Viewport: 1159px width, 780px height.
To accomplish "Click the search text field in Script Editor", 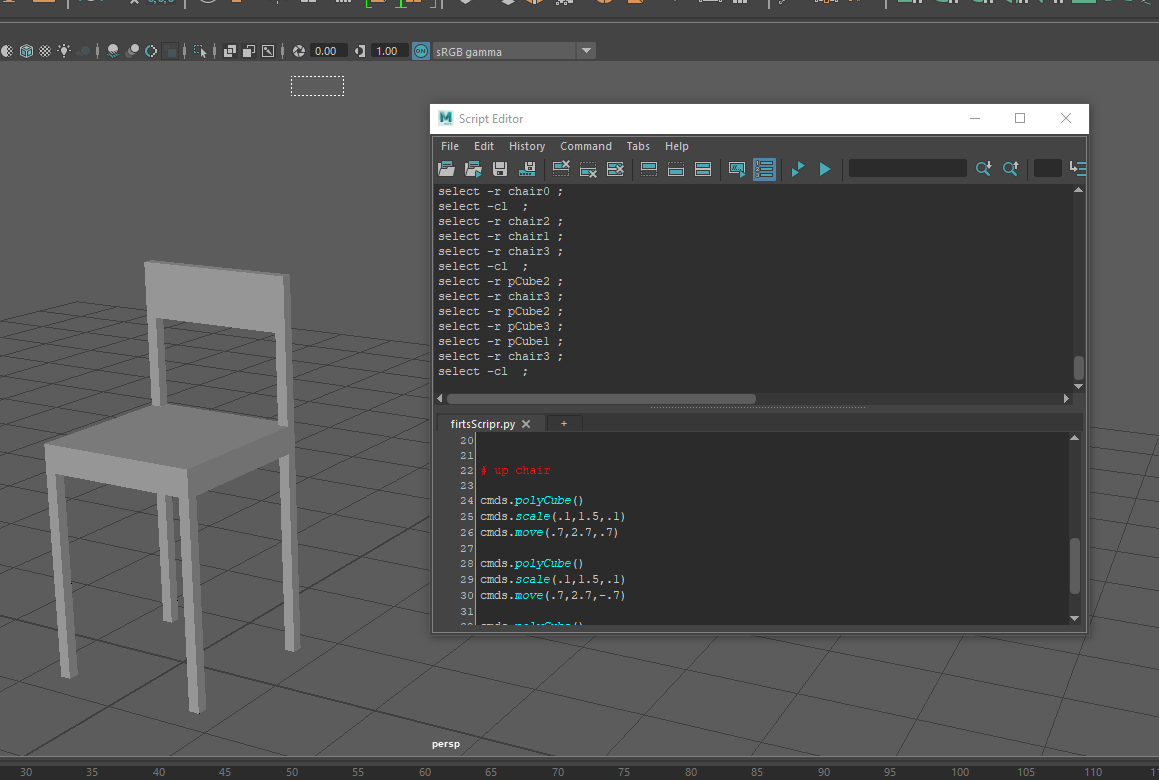I will 908,169.
